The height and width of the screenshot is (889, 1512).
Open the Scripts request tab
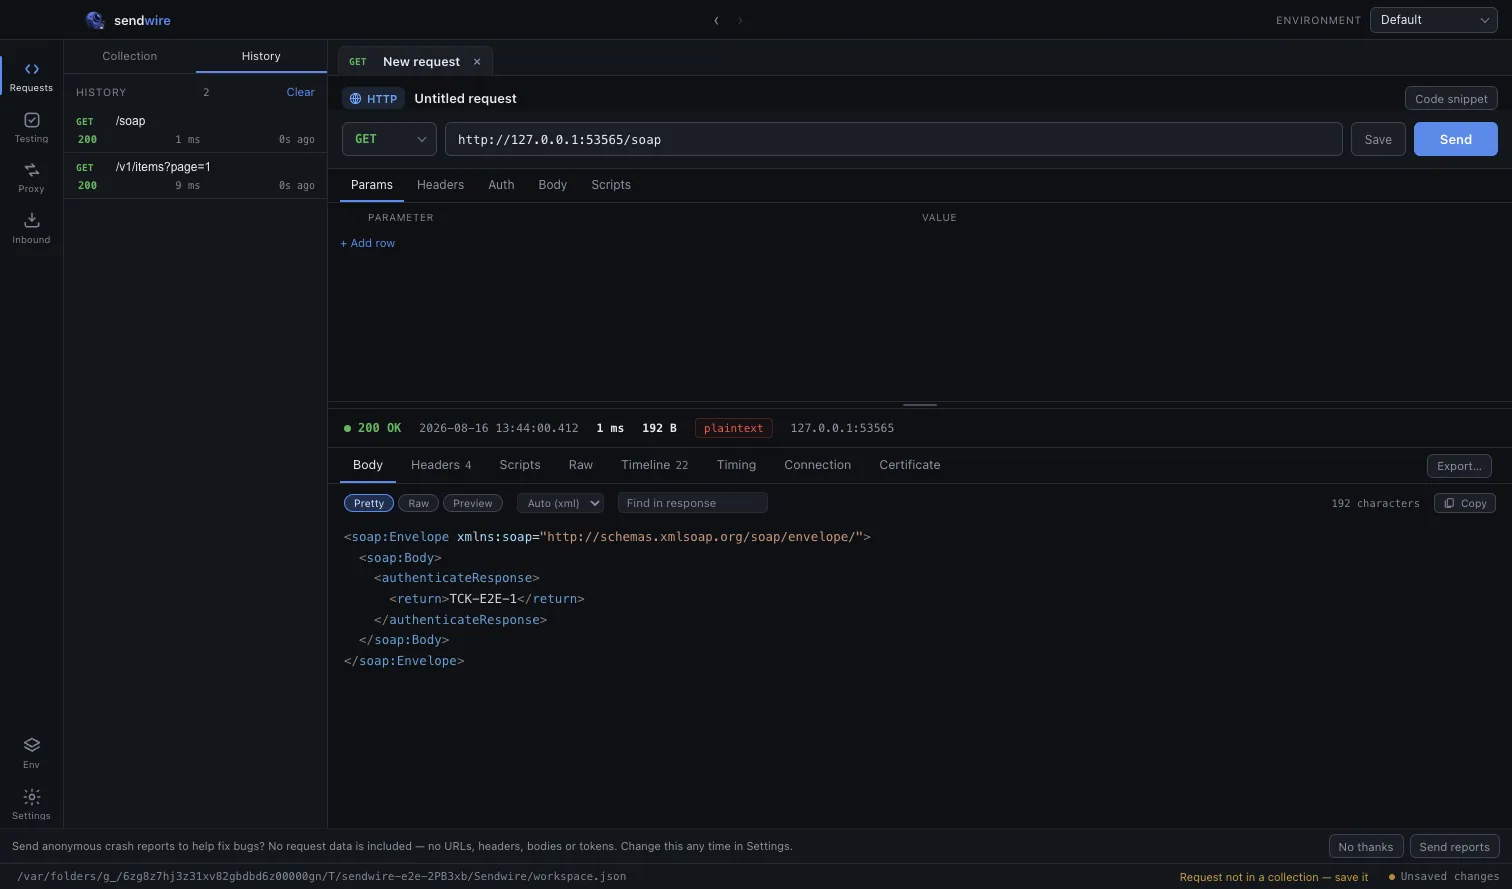click(611, 185)
